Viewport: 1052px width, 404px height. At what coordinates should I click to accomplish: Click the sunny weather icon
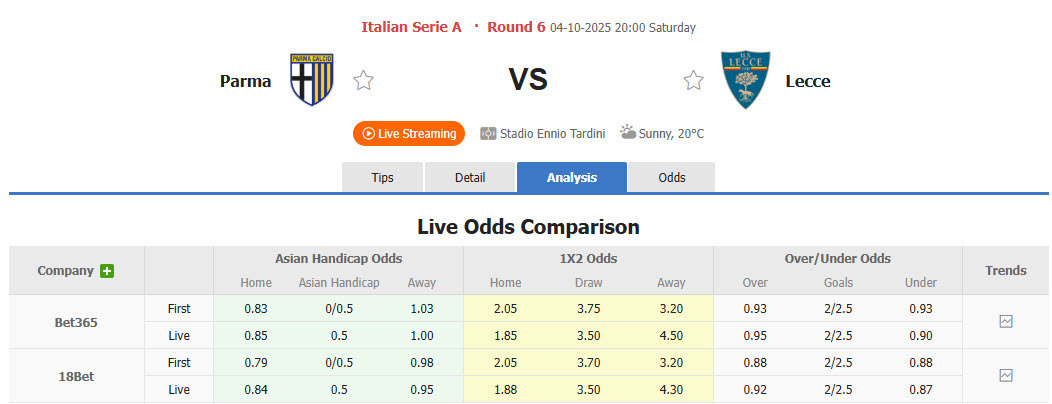point(628,132)
